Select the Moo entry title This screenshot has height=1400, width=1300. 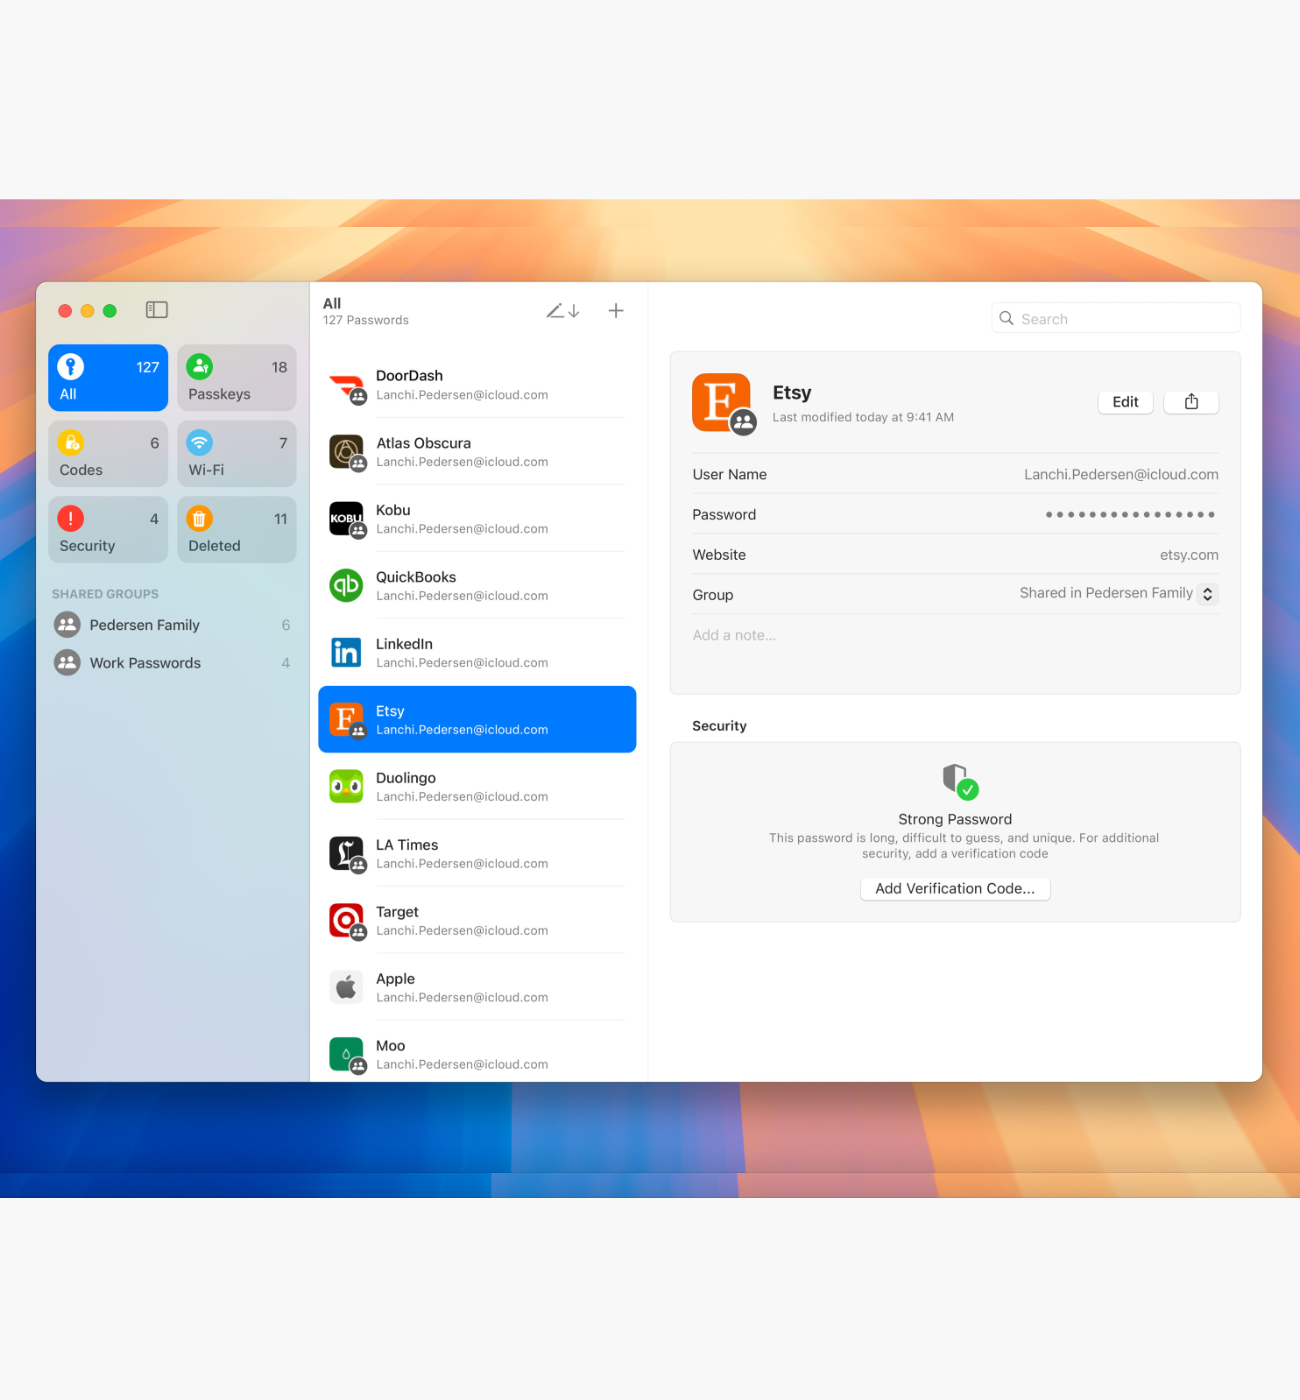click(x=390, y=1046)
